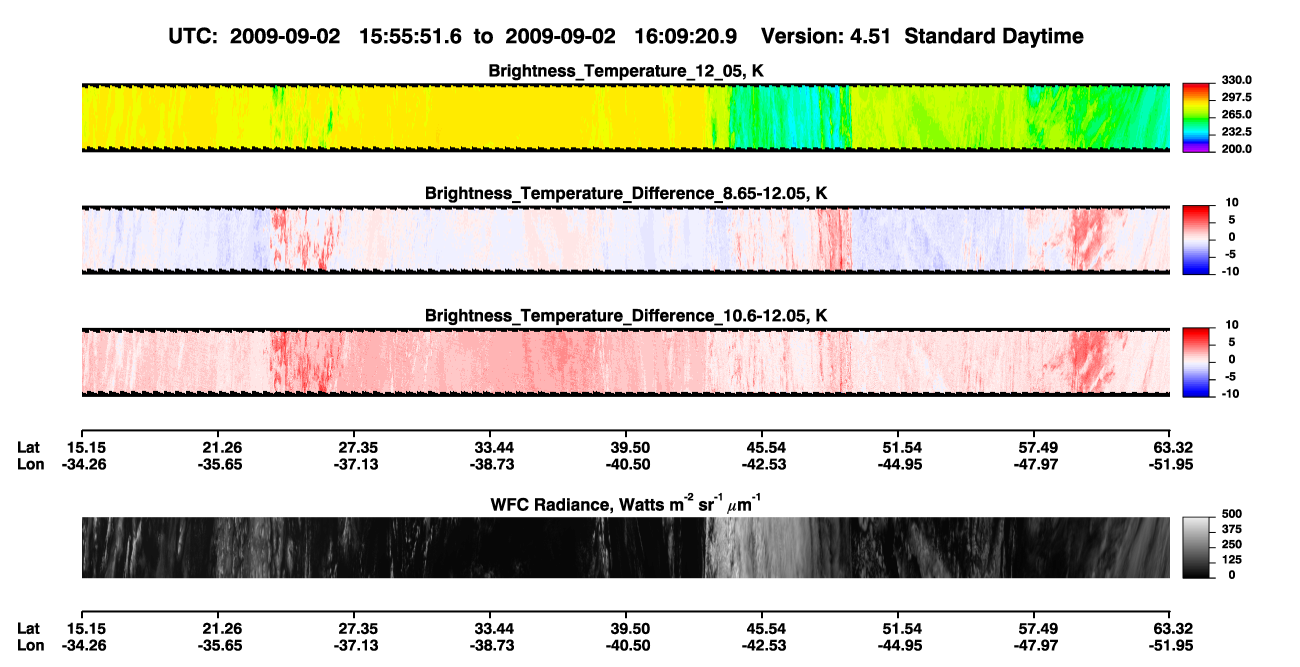Click the 265.0 tick on the rainbow colorbar

click(x=1236, y=114)
